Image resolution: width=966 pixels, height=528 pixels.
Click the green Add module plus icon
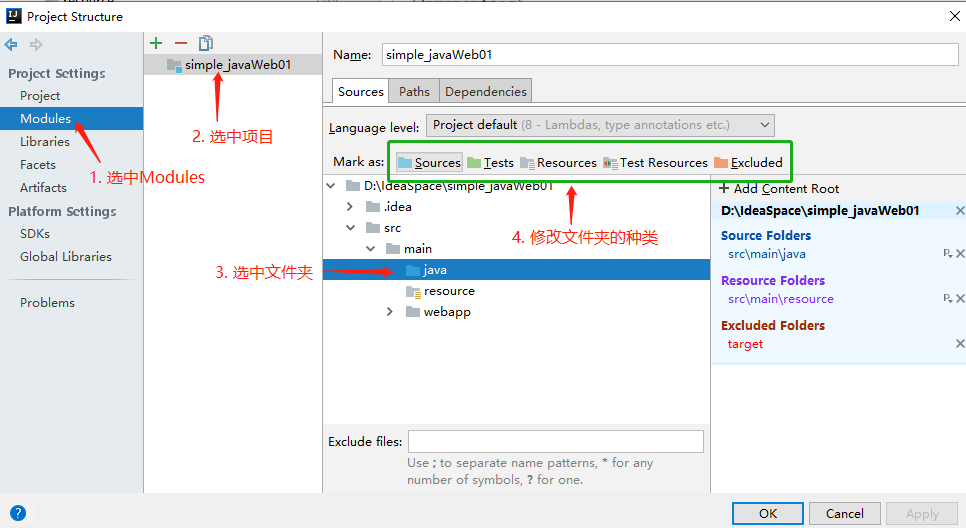[156, 43]
